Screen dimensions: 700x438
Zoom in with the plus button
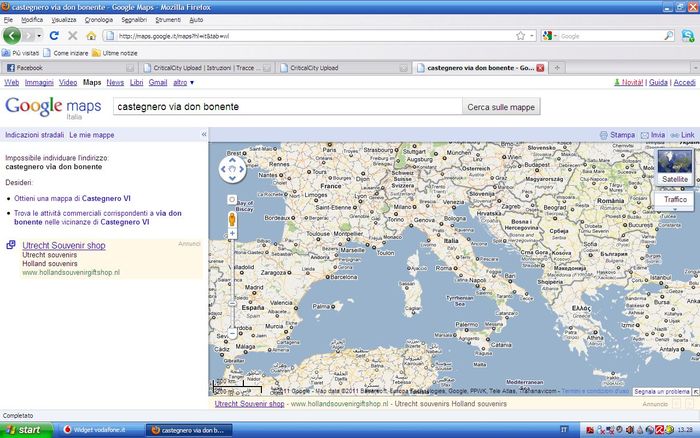pyautogui.click(x=232, y=234)
